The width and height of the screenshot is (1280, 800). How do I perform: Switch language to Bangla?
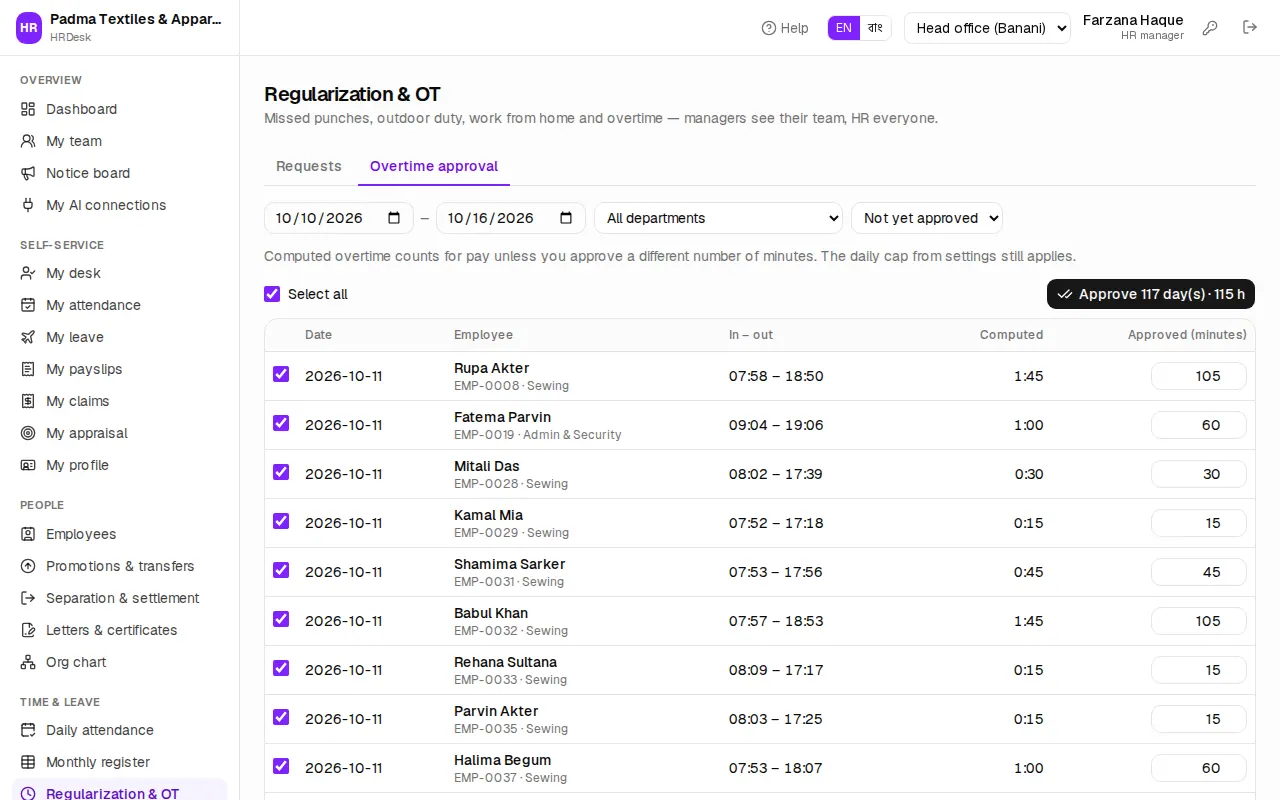875,28
